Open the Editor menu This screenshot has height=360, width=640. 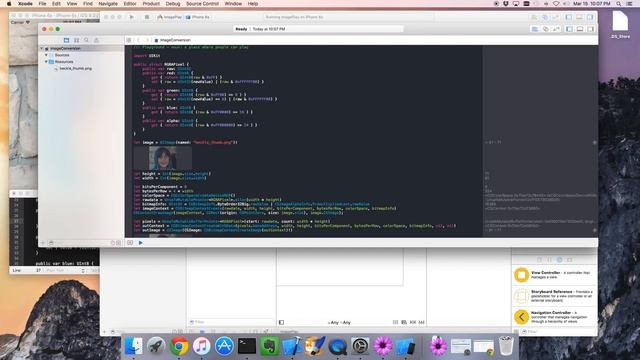(x=130, y=4)
